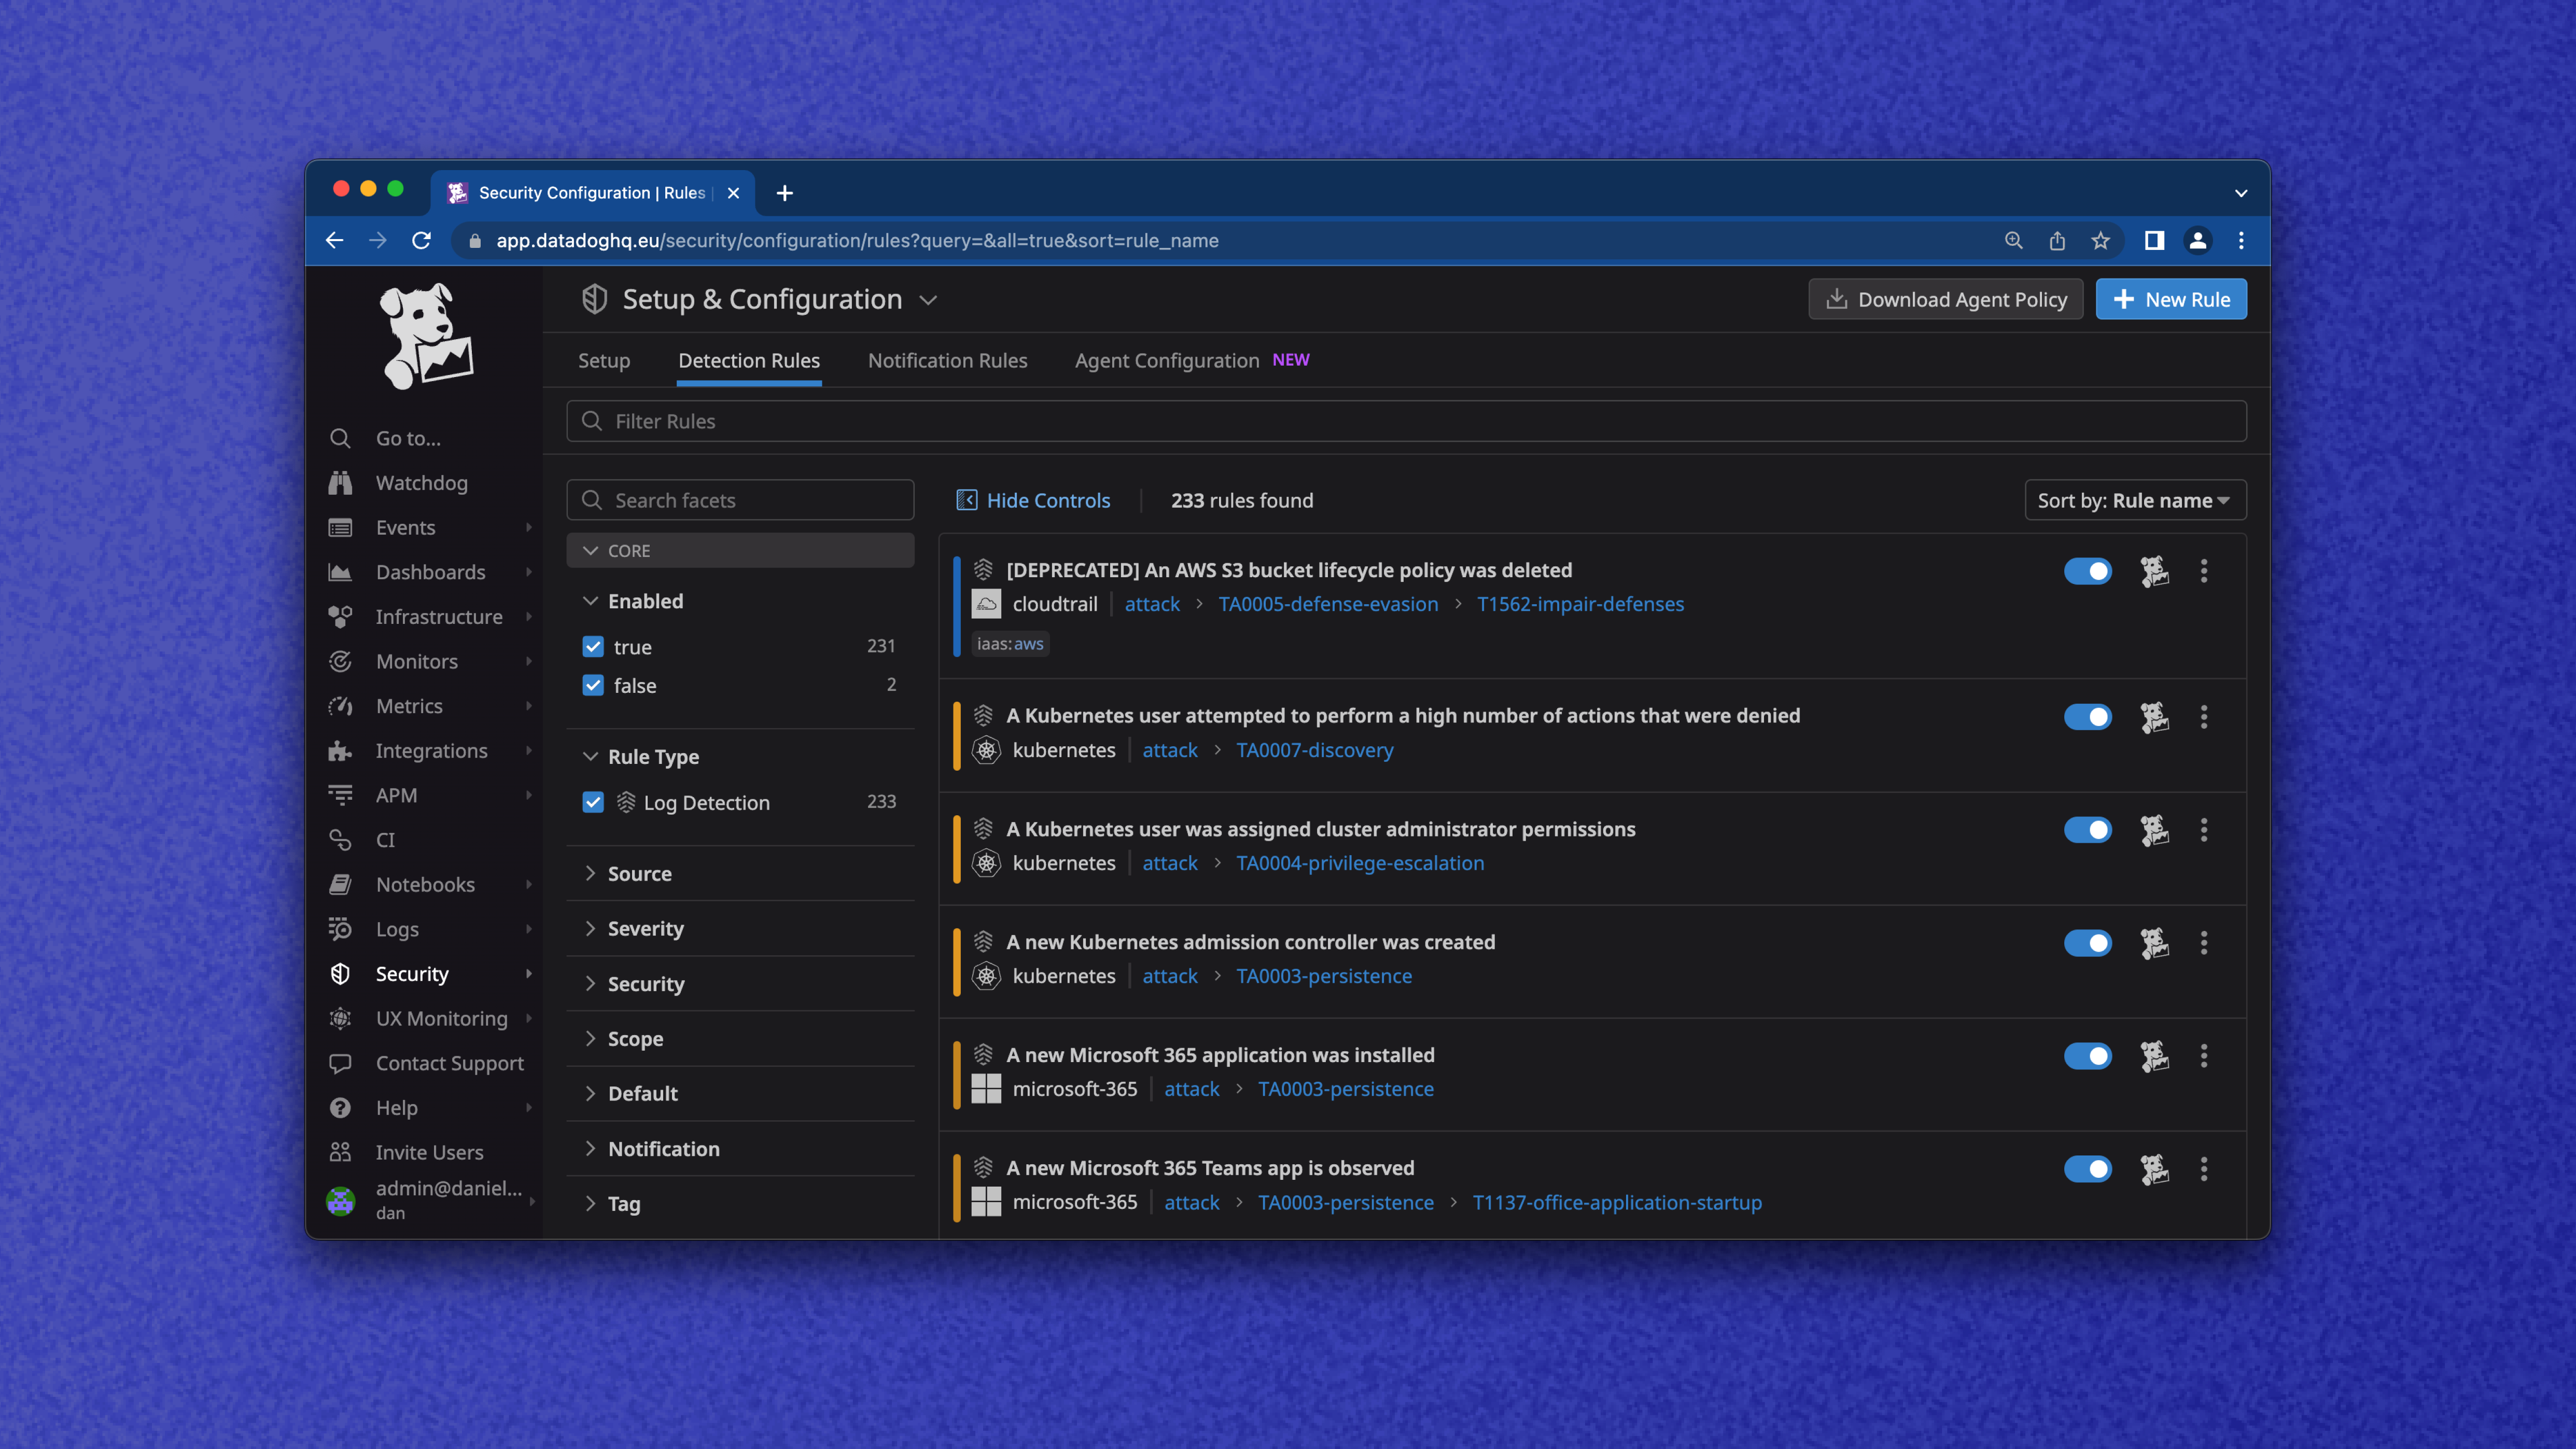Viewport: 2576px width, 1449px height.
Task: Click the T1137-office-application-startup link
Action: coord(1617,1202)
